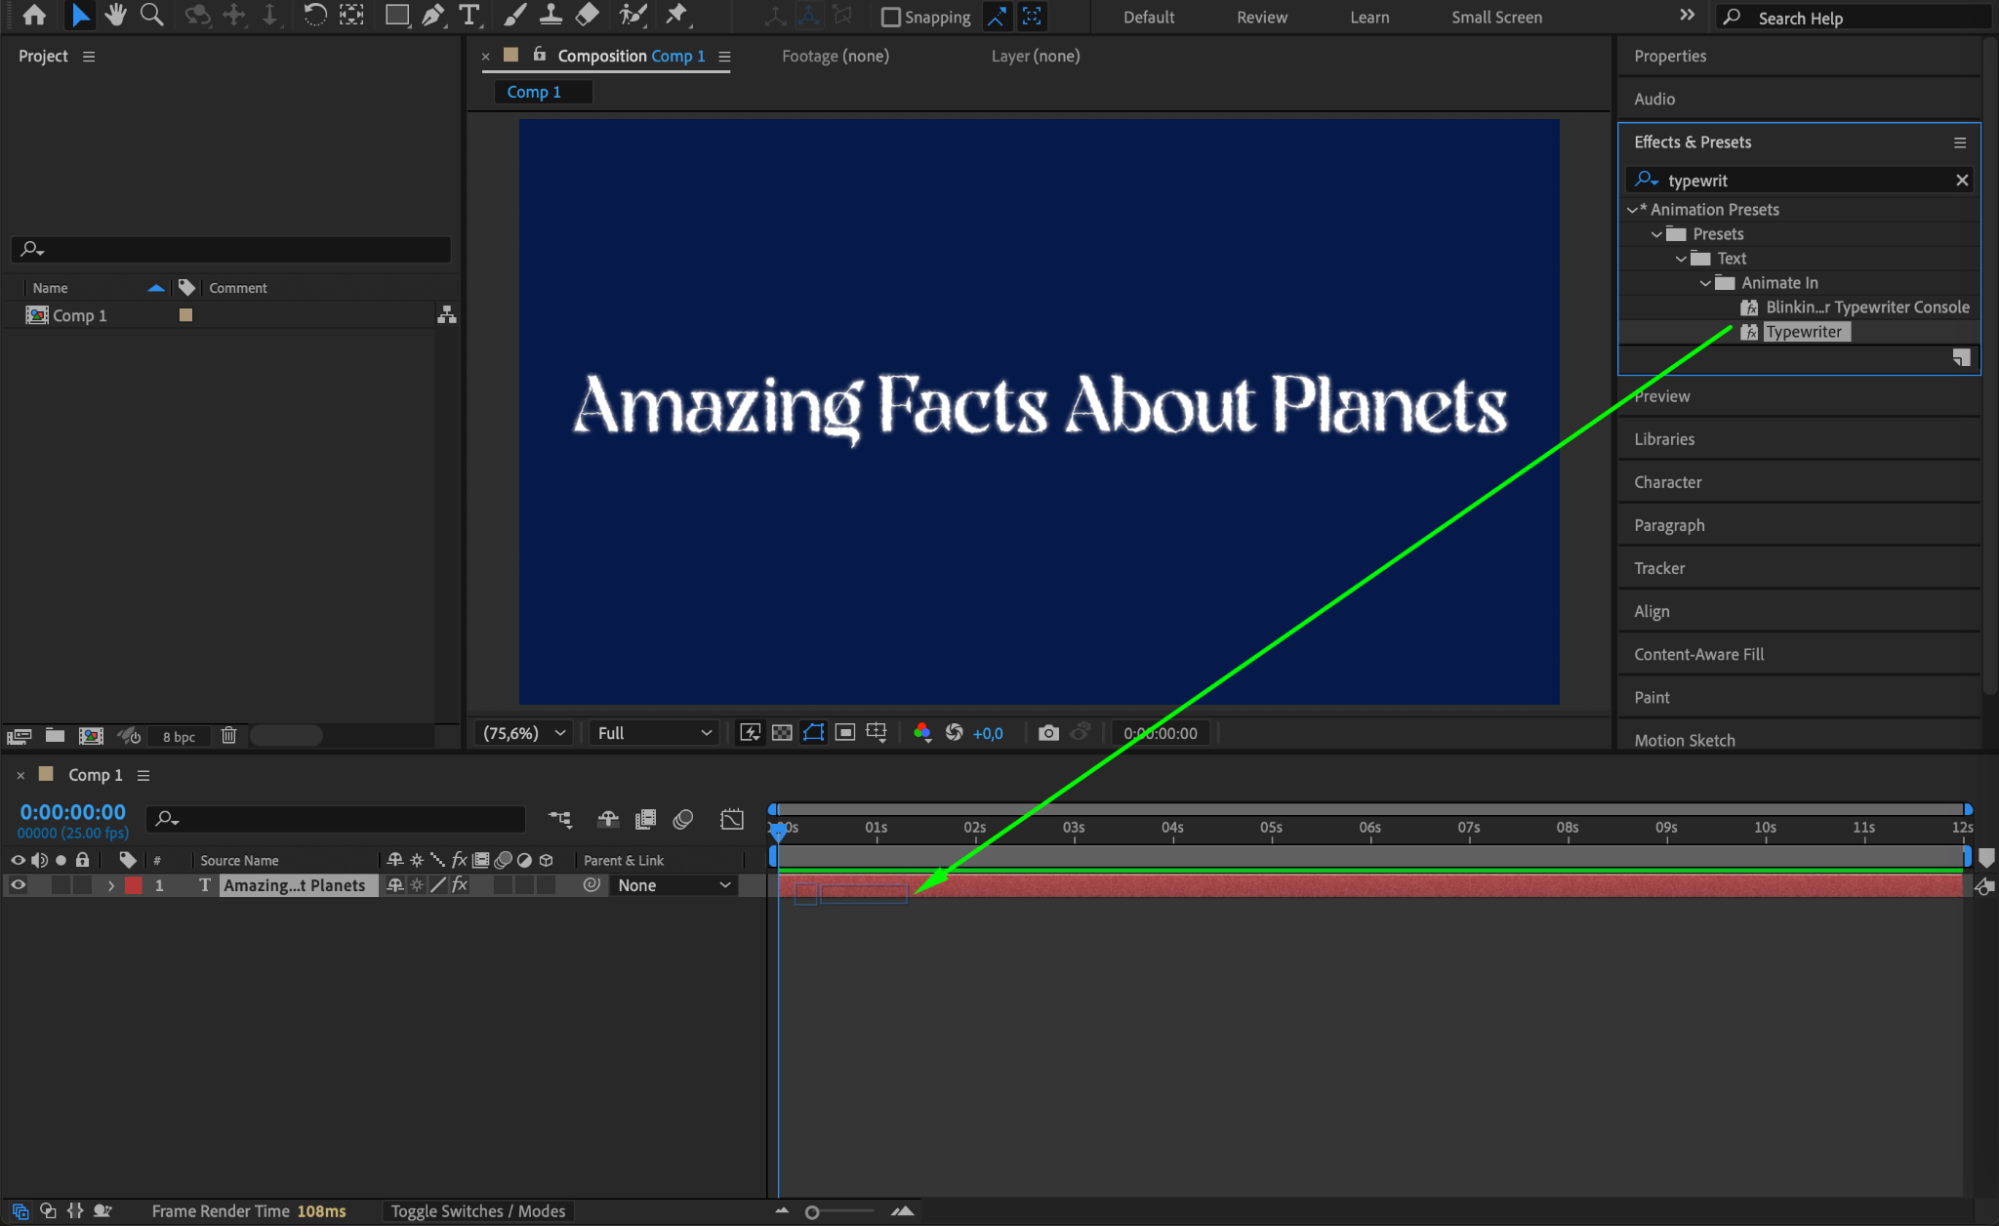Toggle the transparency grid in viewer

click(x=782, y=733)
